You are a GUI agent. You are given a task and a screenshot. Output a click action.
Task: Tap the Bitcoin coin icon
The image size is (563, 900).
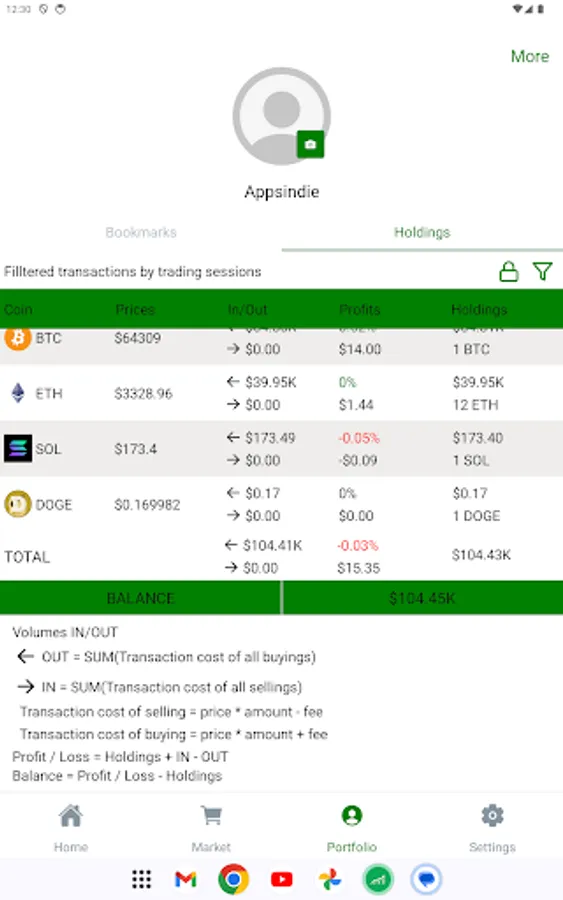pos(18,338)
